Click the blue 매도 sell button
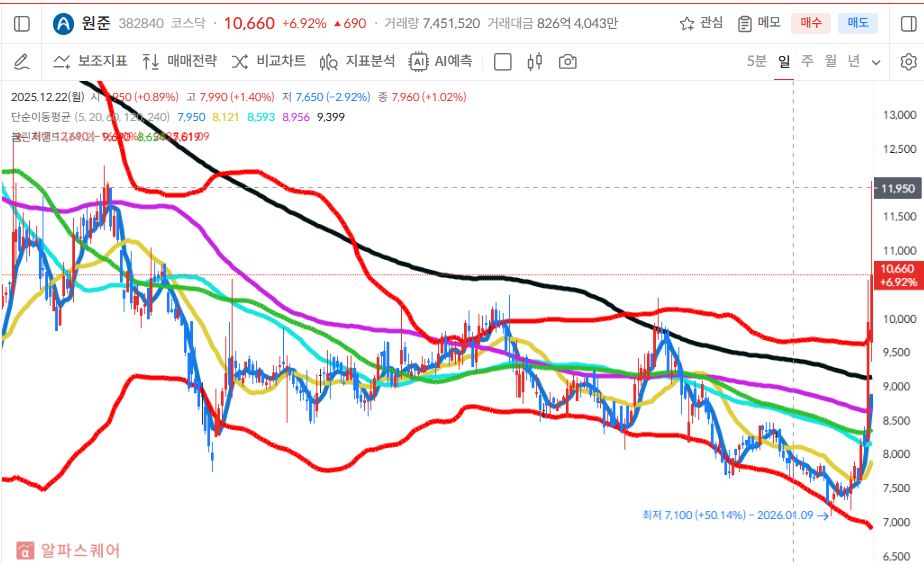924x565 pixels. pos(857,23)
